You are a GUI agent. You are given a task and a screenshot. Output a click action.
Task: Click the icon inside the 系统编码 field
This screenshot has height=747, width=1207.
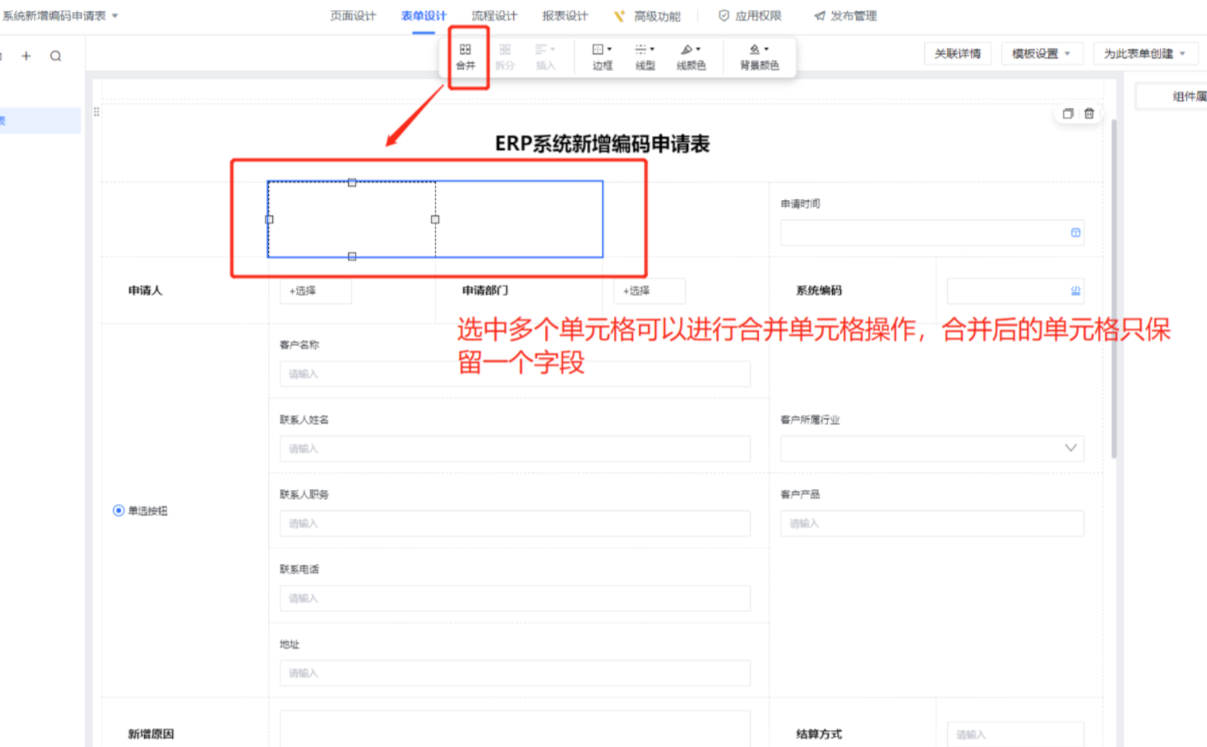click(x=1075, y=291)
